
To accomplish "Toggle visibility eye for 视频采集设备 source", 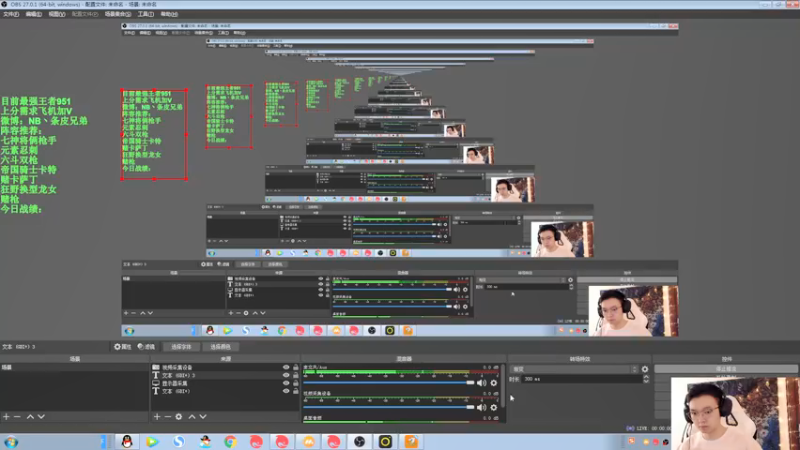I will [286, 367].
